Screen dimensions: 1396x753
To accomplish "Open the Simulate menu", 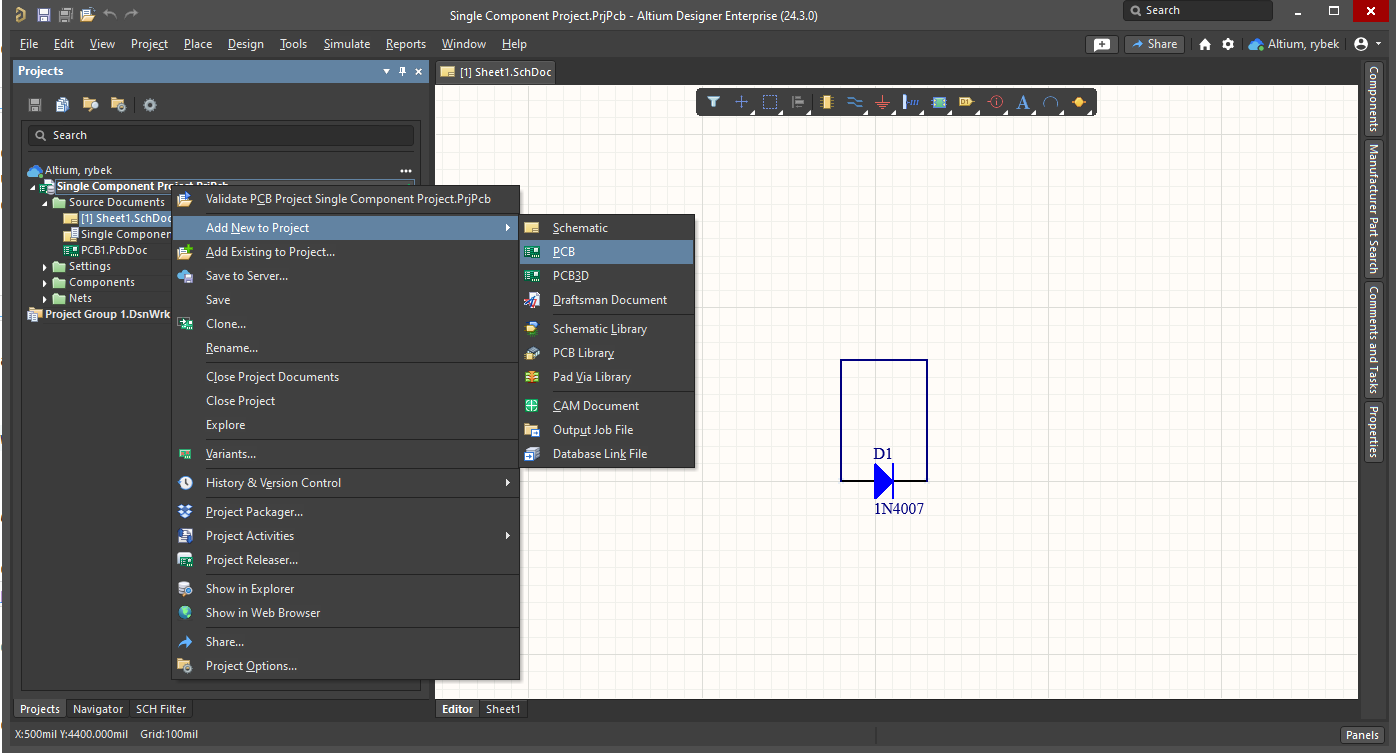I will point(346,44).
